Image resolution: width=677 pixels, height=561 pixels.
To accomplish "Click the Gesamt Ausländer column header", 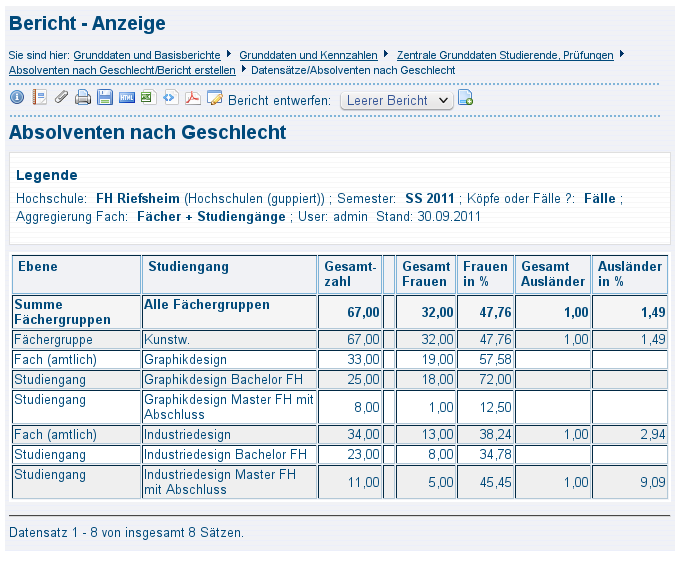I will tap(553, 274).
